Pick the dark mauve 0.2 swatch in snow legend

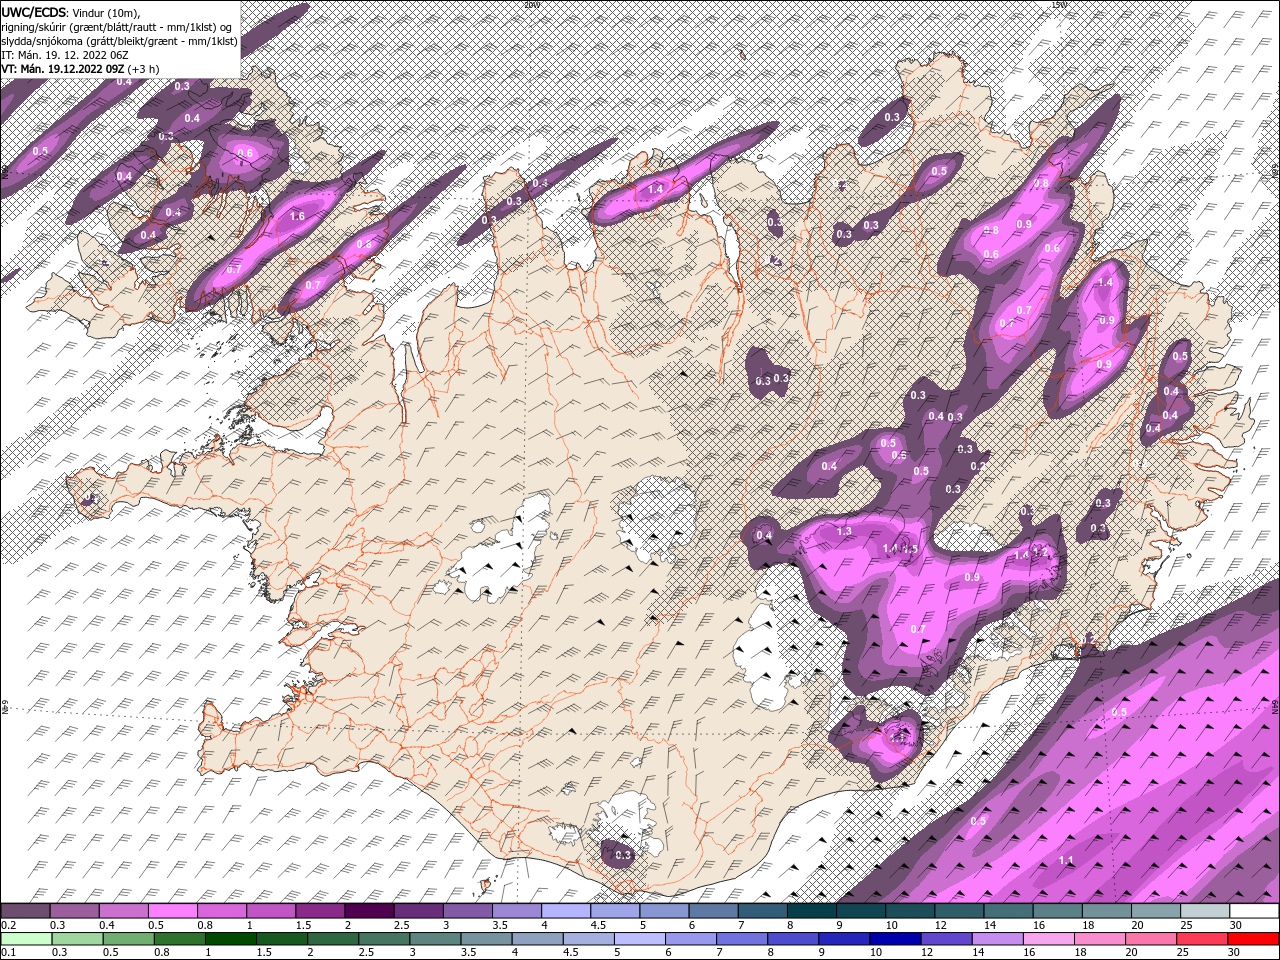pyautogui.click(x=25, y=910)
